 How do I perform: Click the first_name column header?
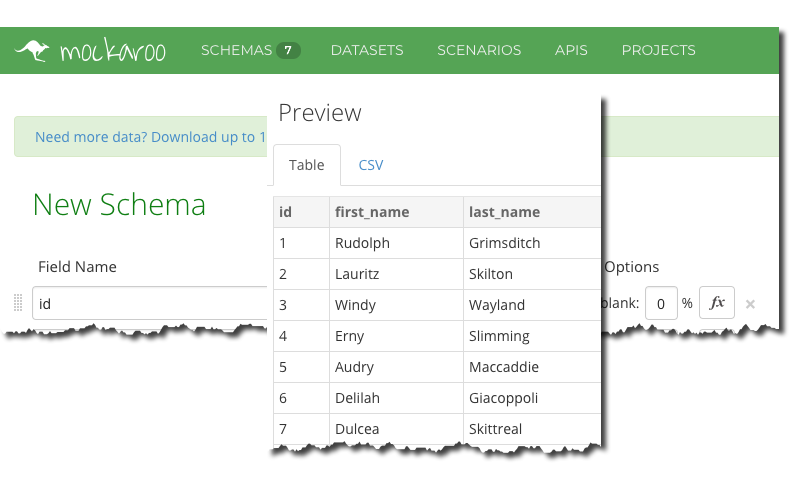tap(372, 212)
